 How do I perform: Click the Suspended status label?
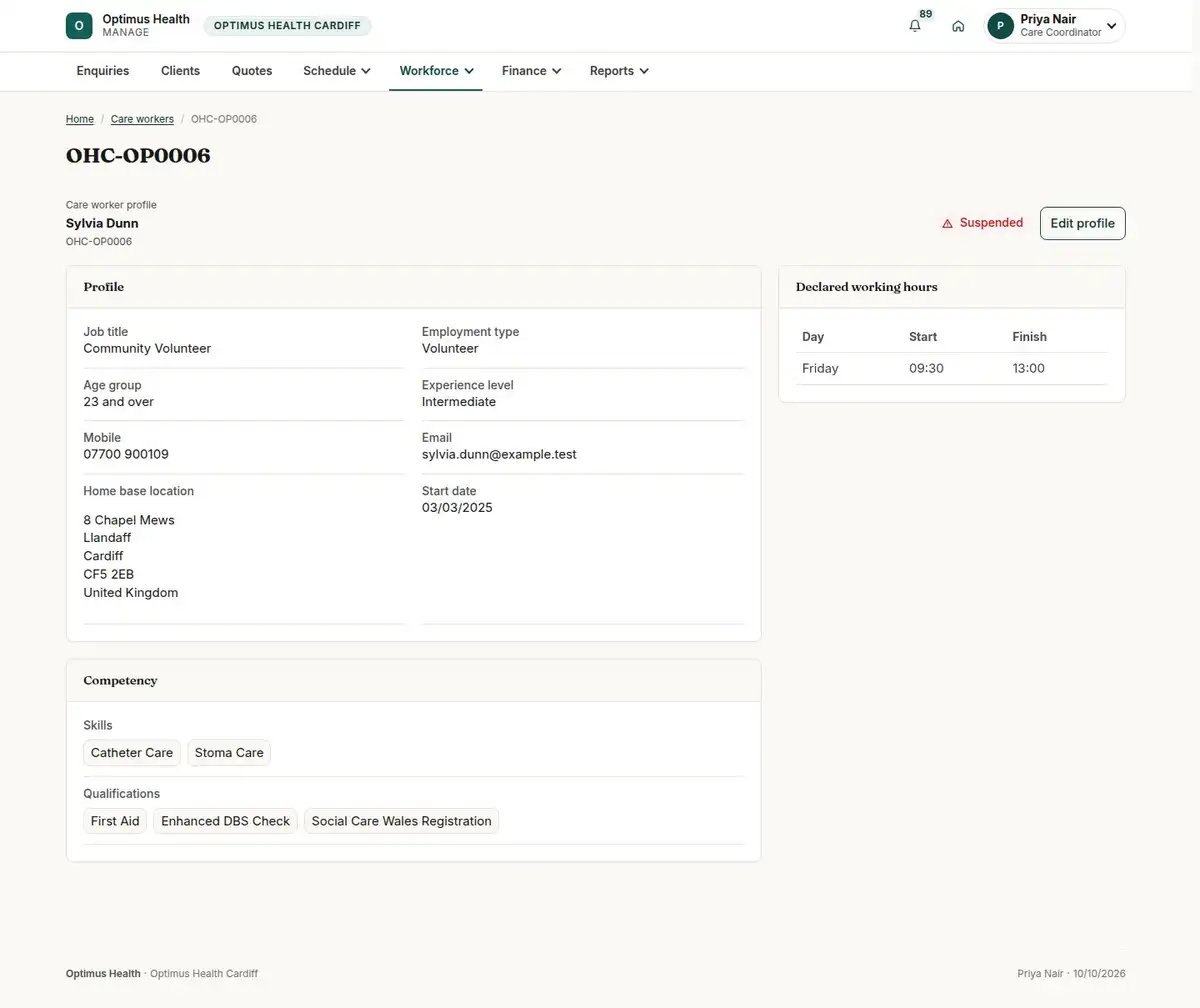coord(991,223)
